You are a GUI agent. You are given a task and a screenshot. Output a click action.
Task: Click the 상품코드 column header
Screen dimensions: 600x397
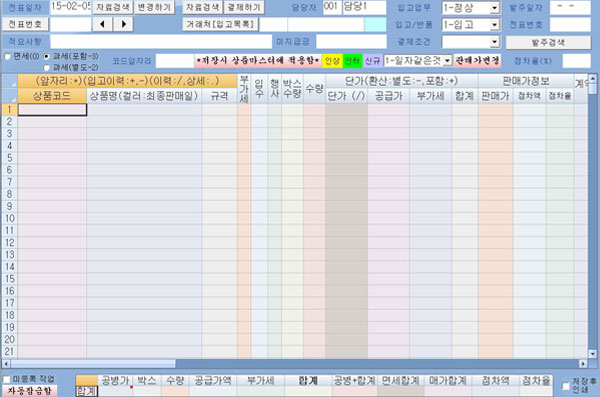52,96
